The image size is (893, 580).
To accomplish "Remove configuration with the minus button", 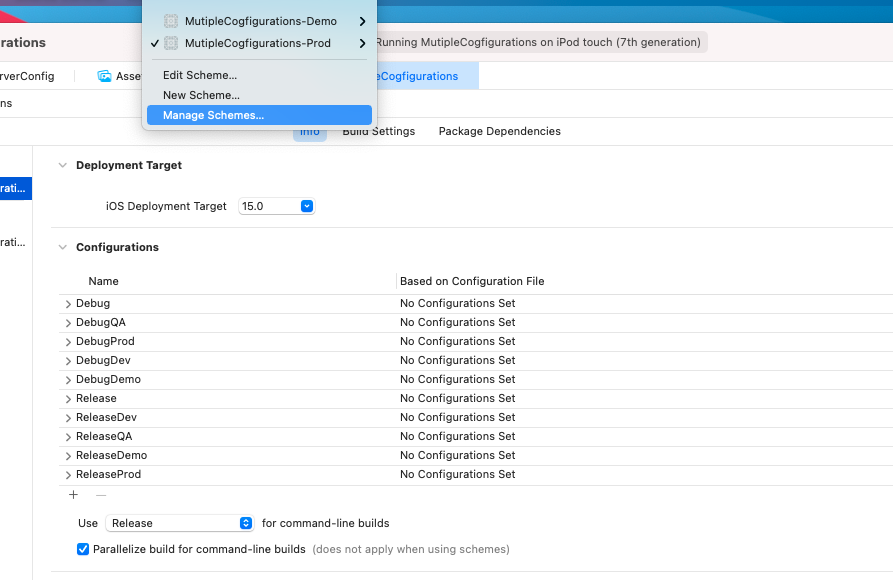I will 101,495.
